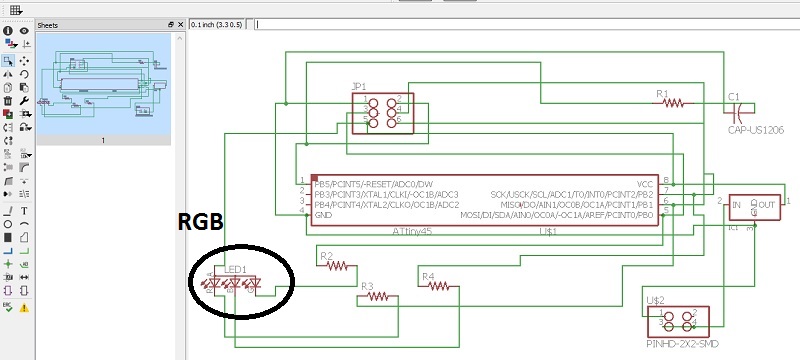Select the Name tool
The height and width of the screenshot is (360, 800).
(8, 154)
